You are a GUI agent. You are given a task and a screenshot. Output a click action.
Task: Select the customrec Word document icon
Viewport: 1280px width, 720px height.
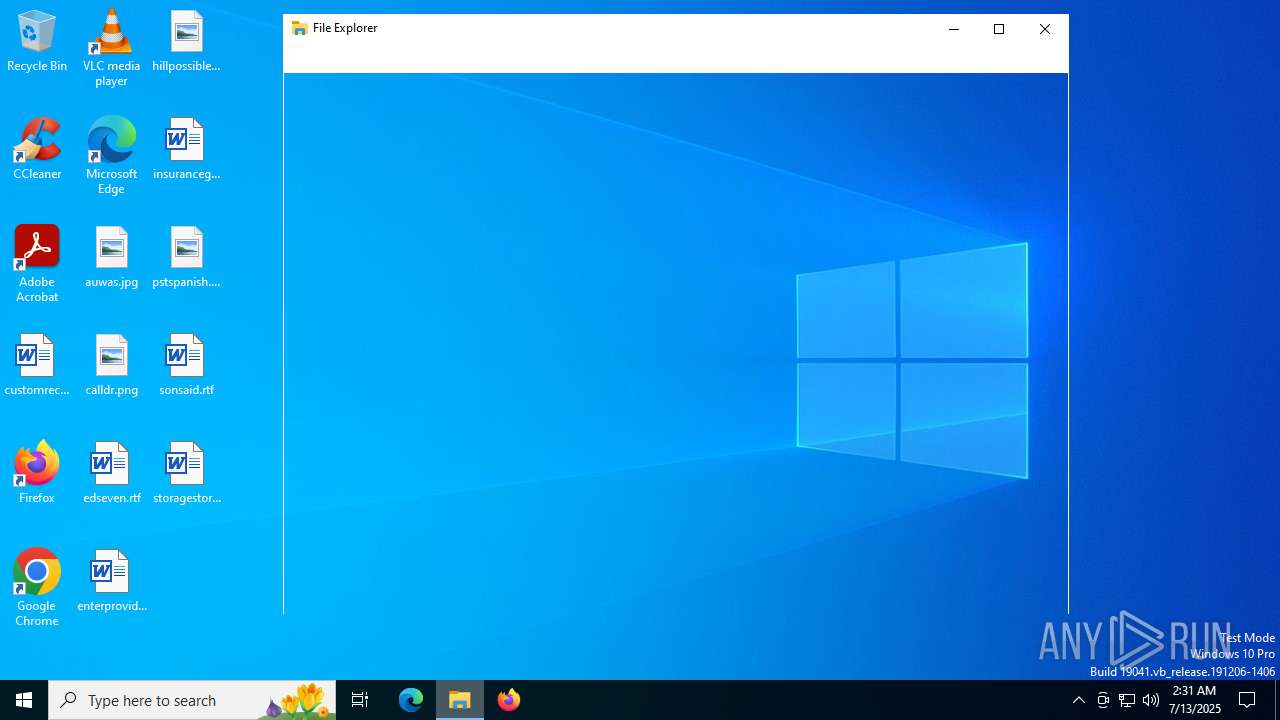(37, 366)
